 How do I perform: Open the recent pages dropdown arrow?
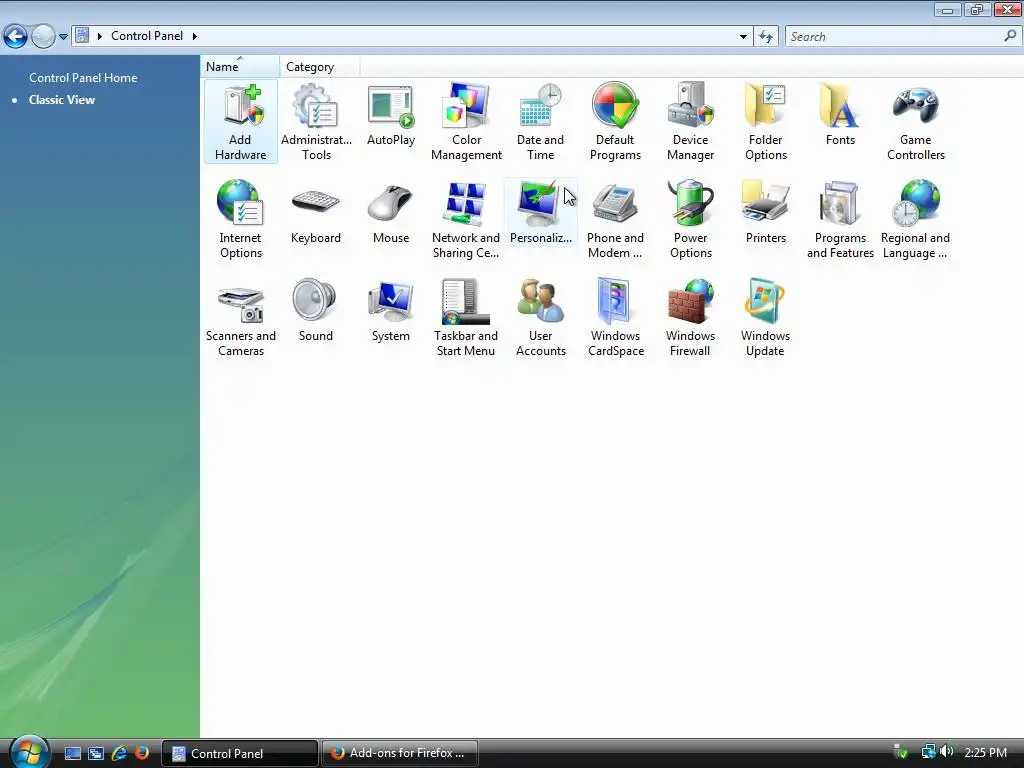click(x=63, y=37)
